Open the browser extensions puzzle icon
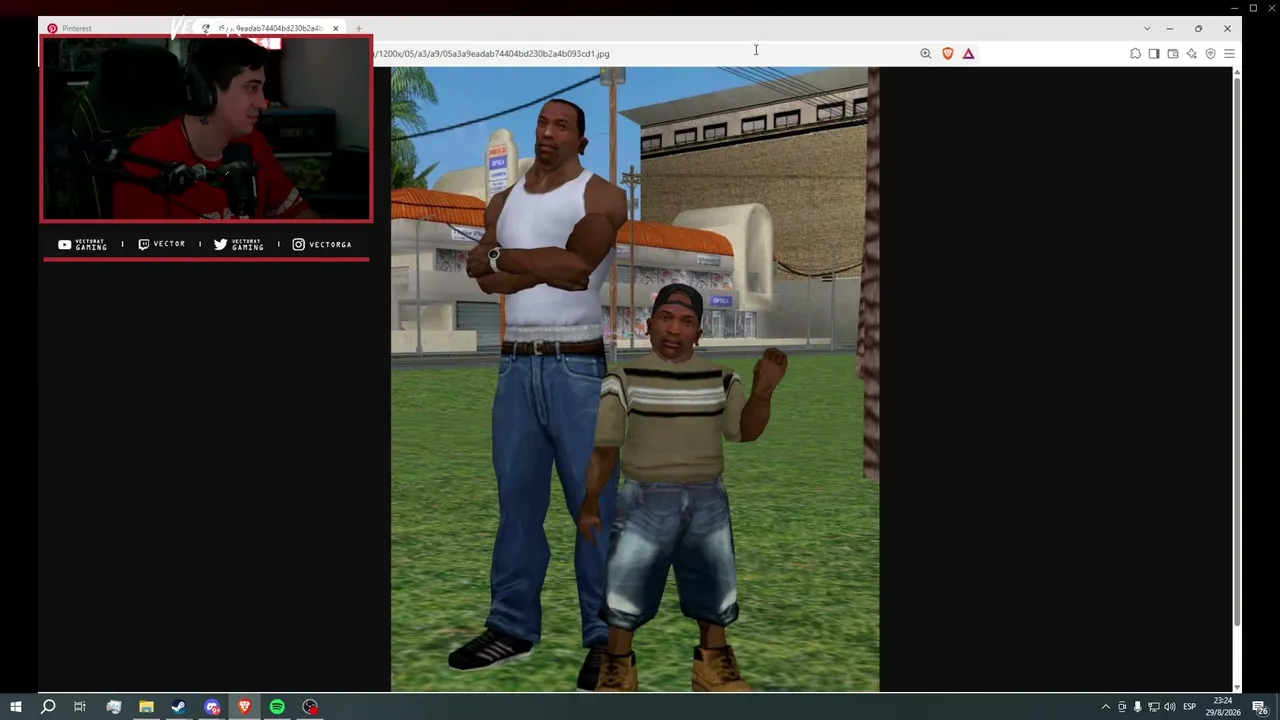This screenshot has width=1280, height=720. pos(1135,54)
